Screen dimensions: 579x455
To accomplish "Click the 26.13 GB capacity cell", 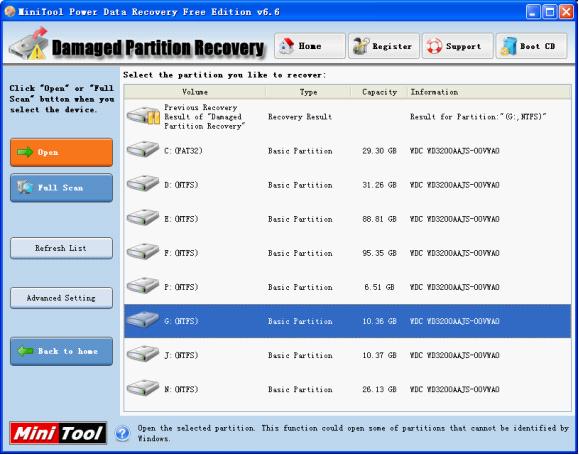I will click(379, 389).
